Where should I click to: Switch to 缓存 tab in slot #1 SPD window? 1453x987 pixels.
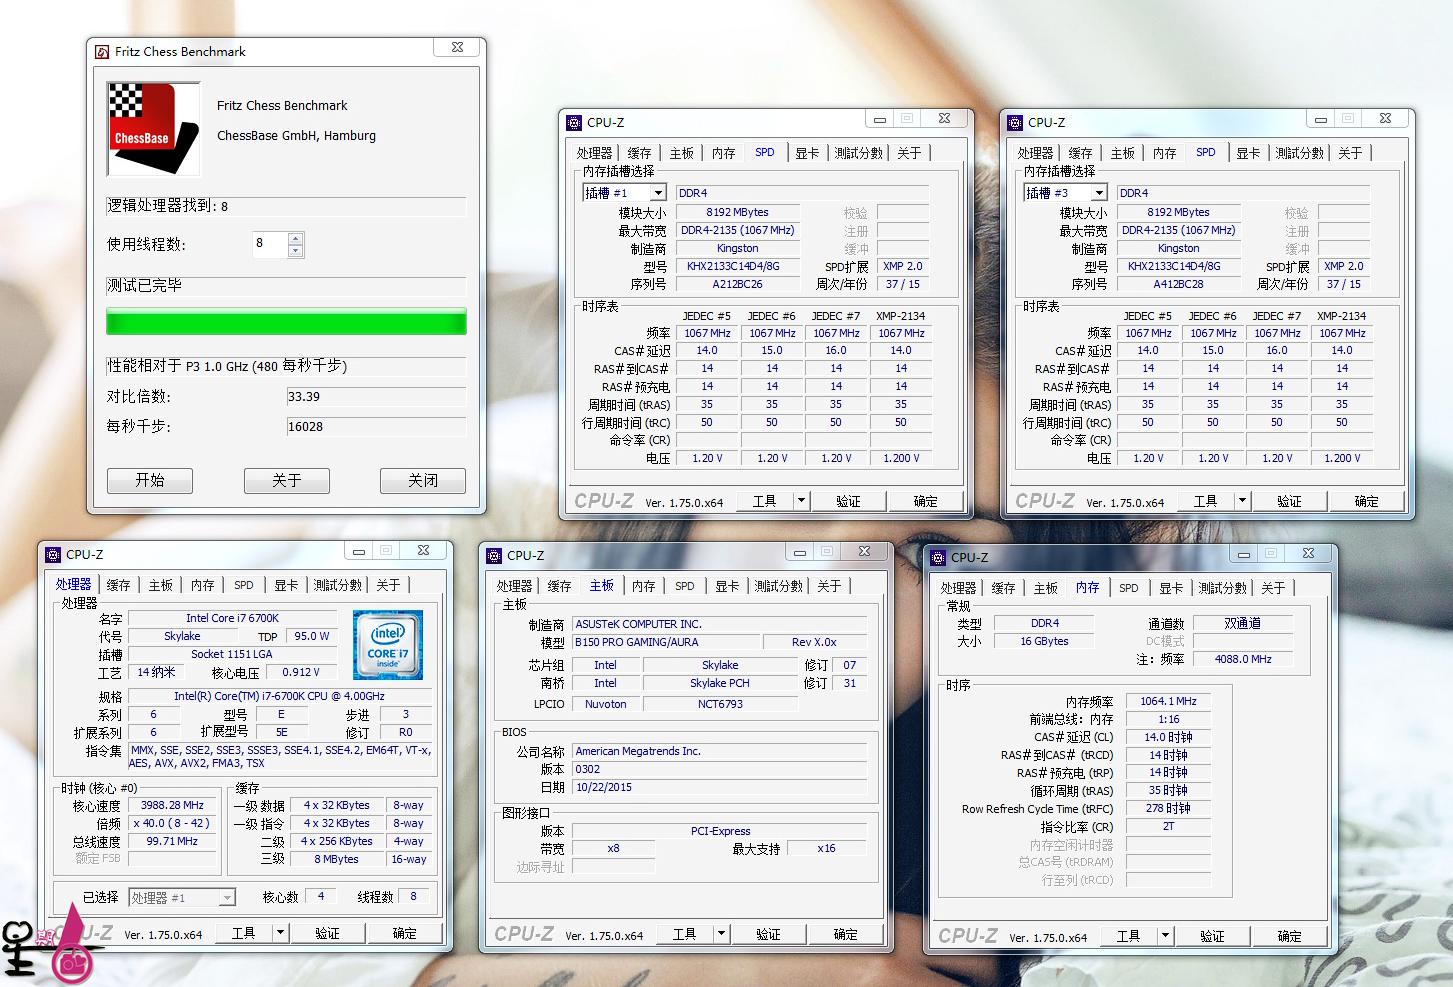(639, 153)
